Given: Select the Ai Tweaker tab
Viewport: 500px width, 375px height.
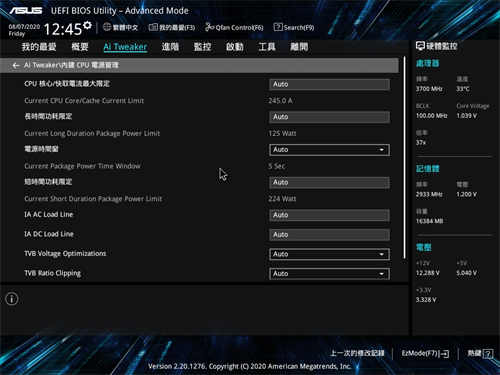Looking at the screenshot, I should 125,47.
